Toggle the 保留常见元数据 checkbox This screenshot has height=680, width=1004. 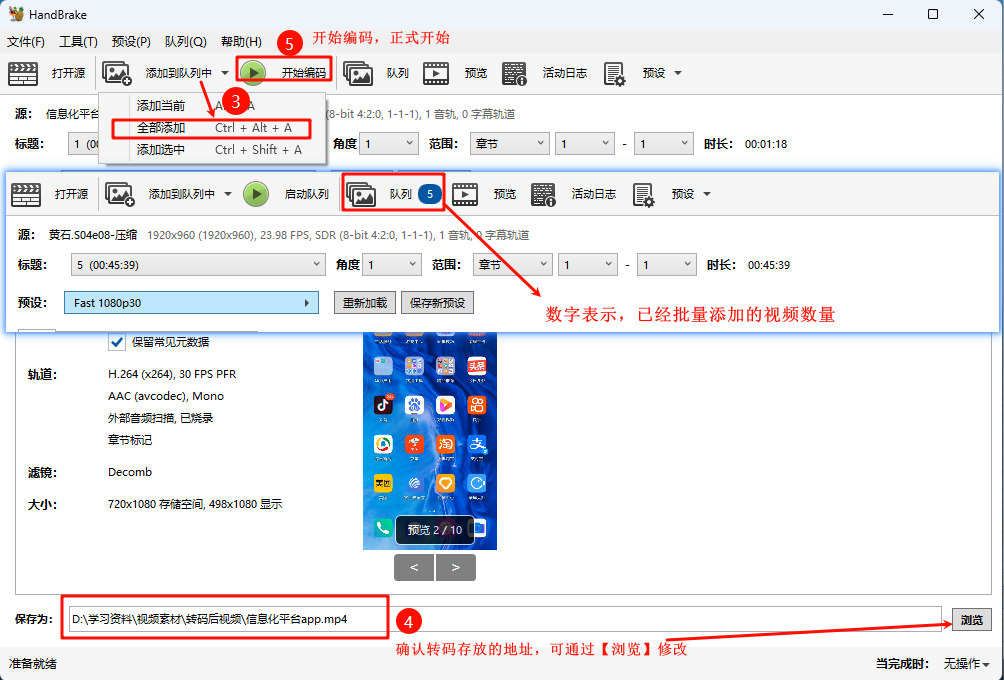[x=117, y=342]
